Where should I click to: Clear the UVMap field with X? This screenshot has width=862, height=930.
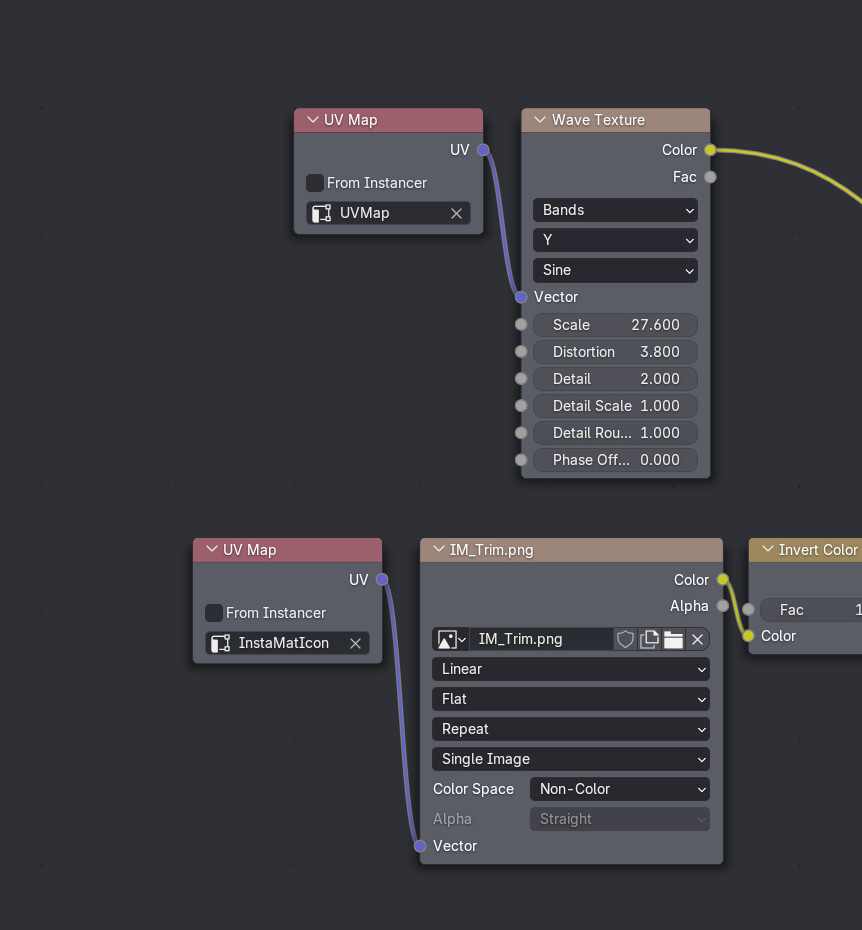pyautogui.click(x=457, y=213)
